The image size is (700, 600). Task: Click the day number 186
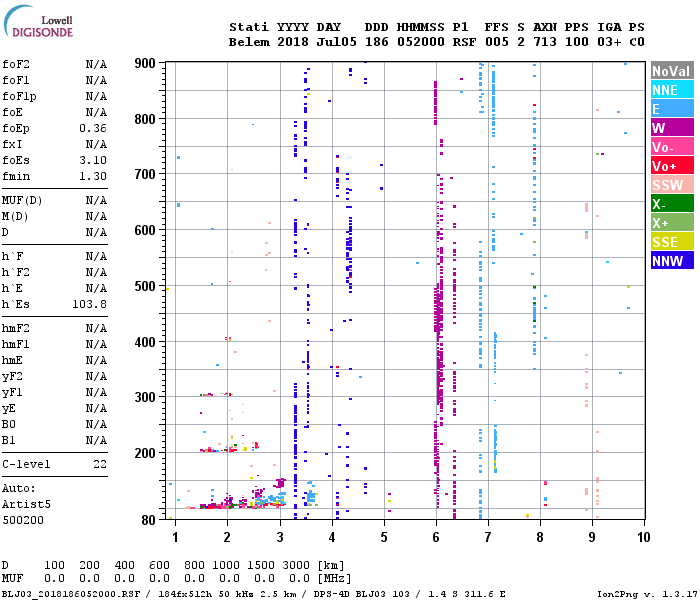coord(376,42)
